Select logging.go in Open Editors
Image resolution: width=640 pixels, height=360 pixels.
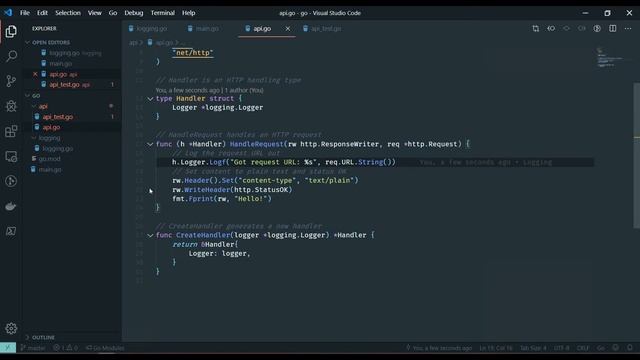pos(72,53)
